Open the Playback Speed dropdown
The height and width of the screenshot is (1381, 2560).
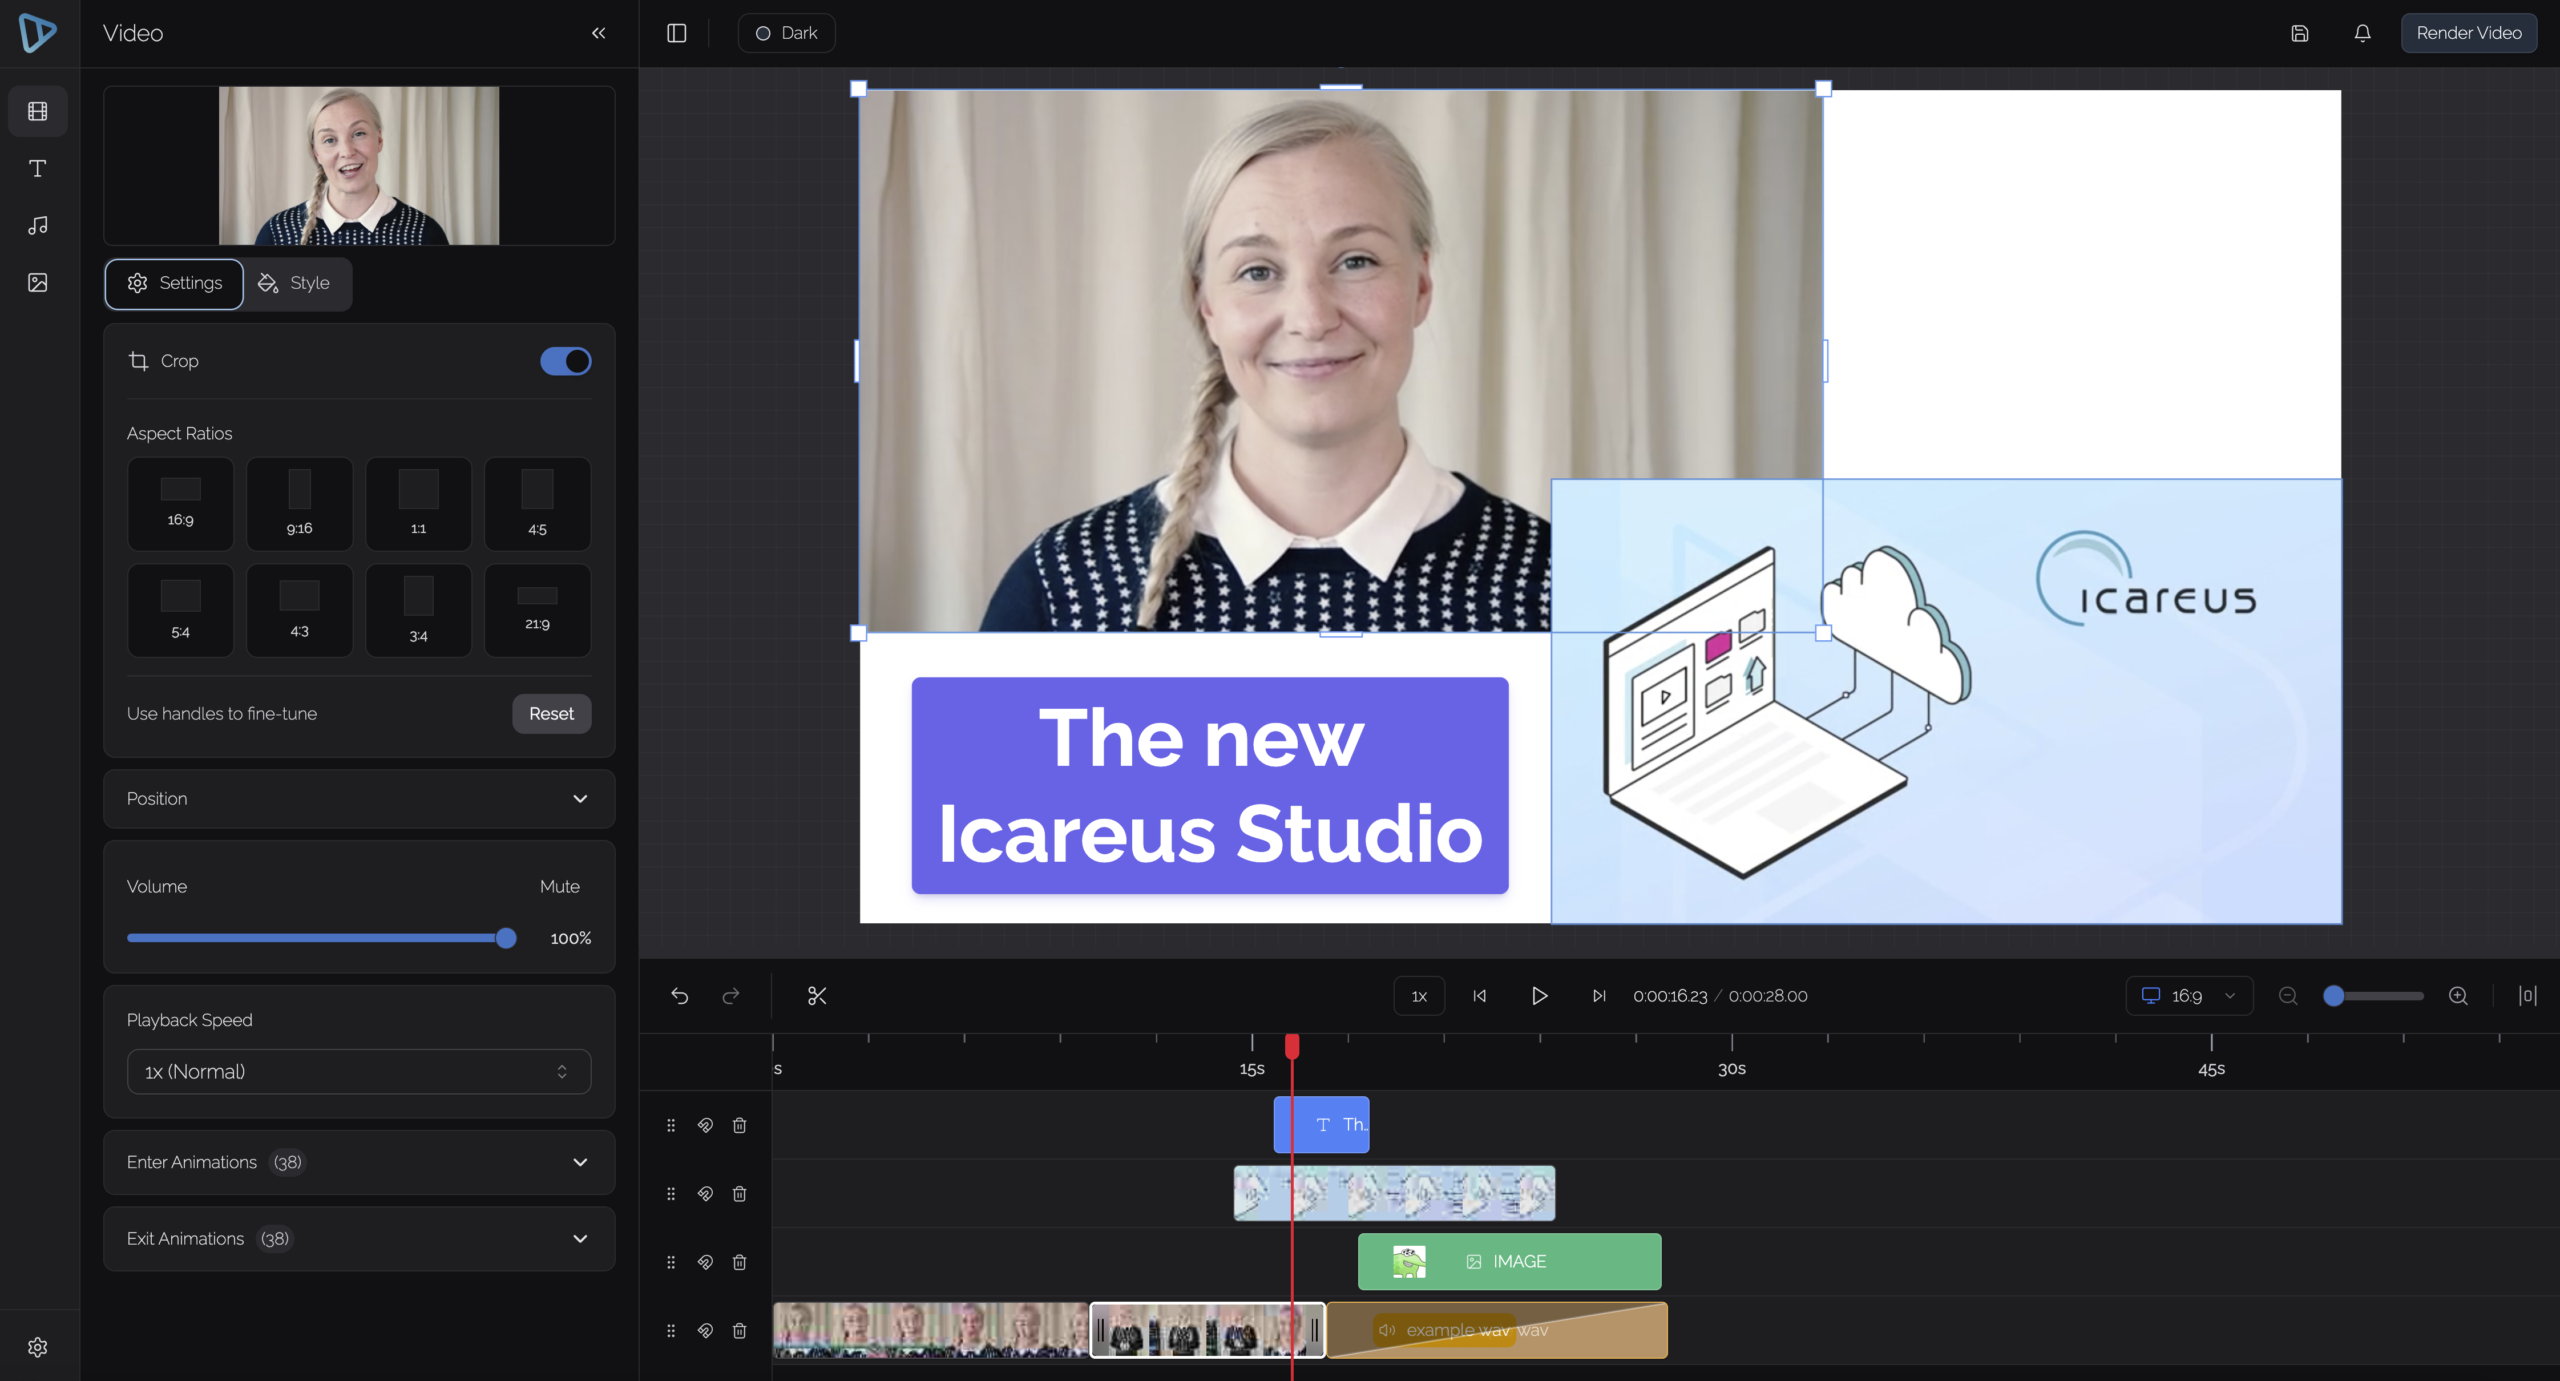(x=359, y=1071)
